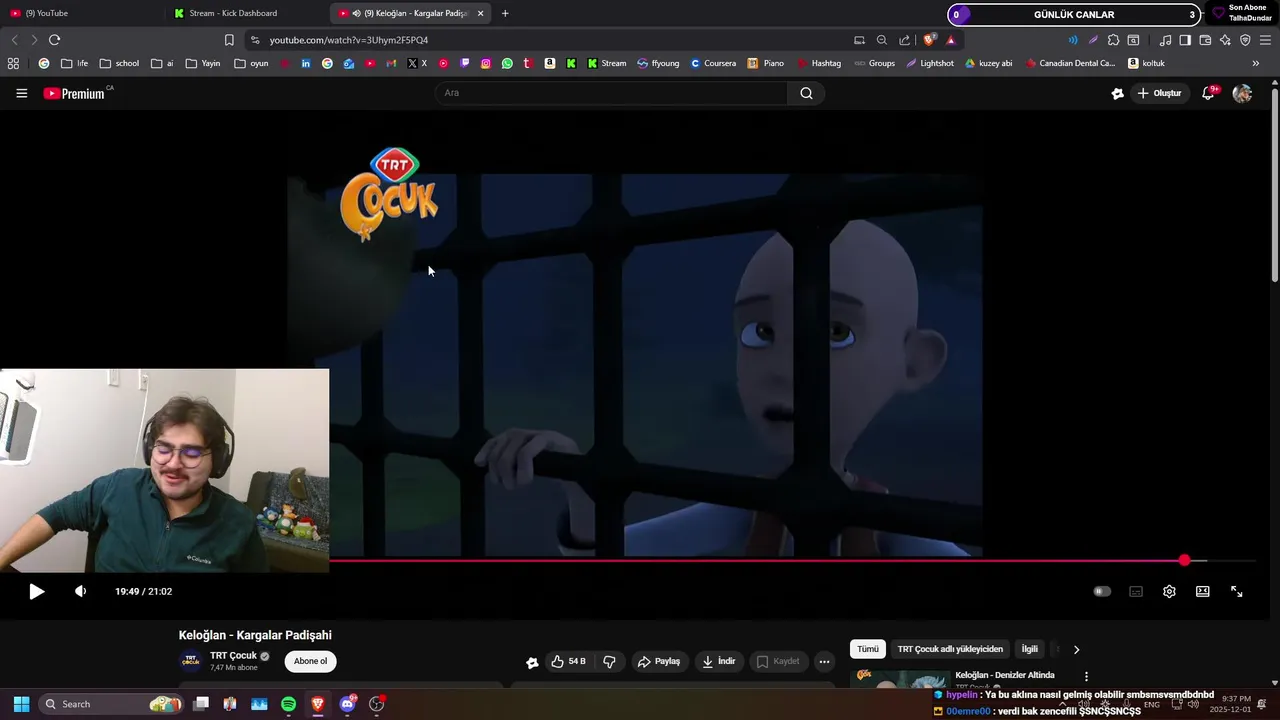Close the Keloğlan browser tab
This screenshot has height=720, width=1280.
(x=481, y=13)
